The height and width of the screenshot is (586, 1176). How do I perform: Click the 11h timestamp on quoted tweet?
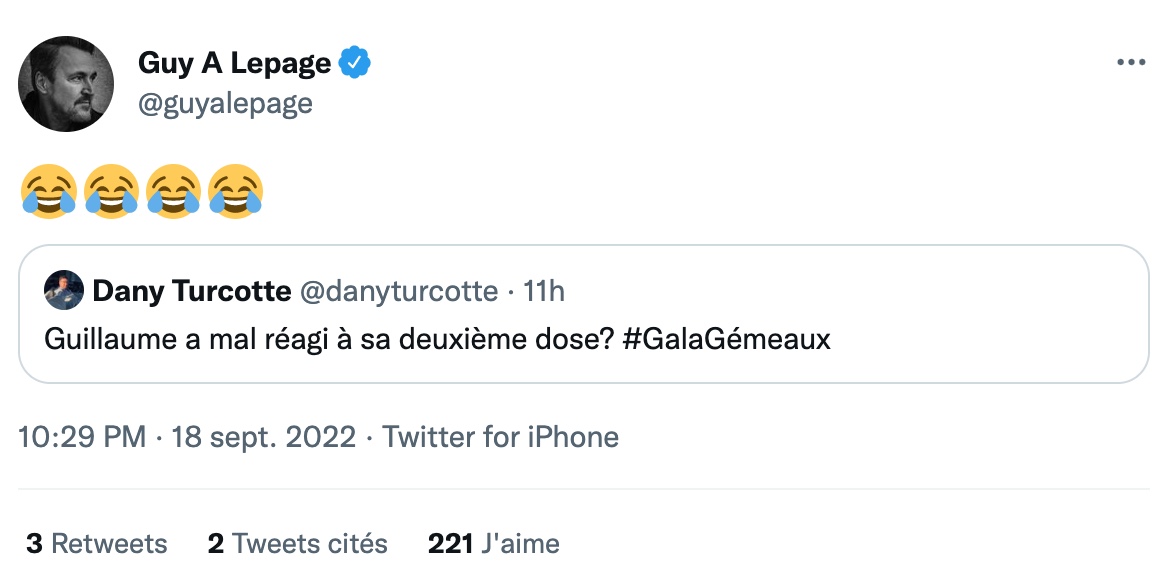[543, 291]
